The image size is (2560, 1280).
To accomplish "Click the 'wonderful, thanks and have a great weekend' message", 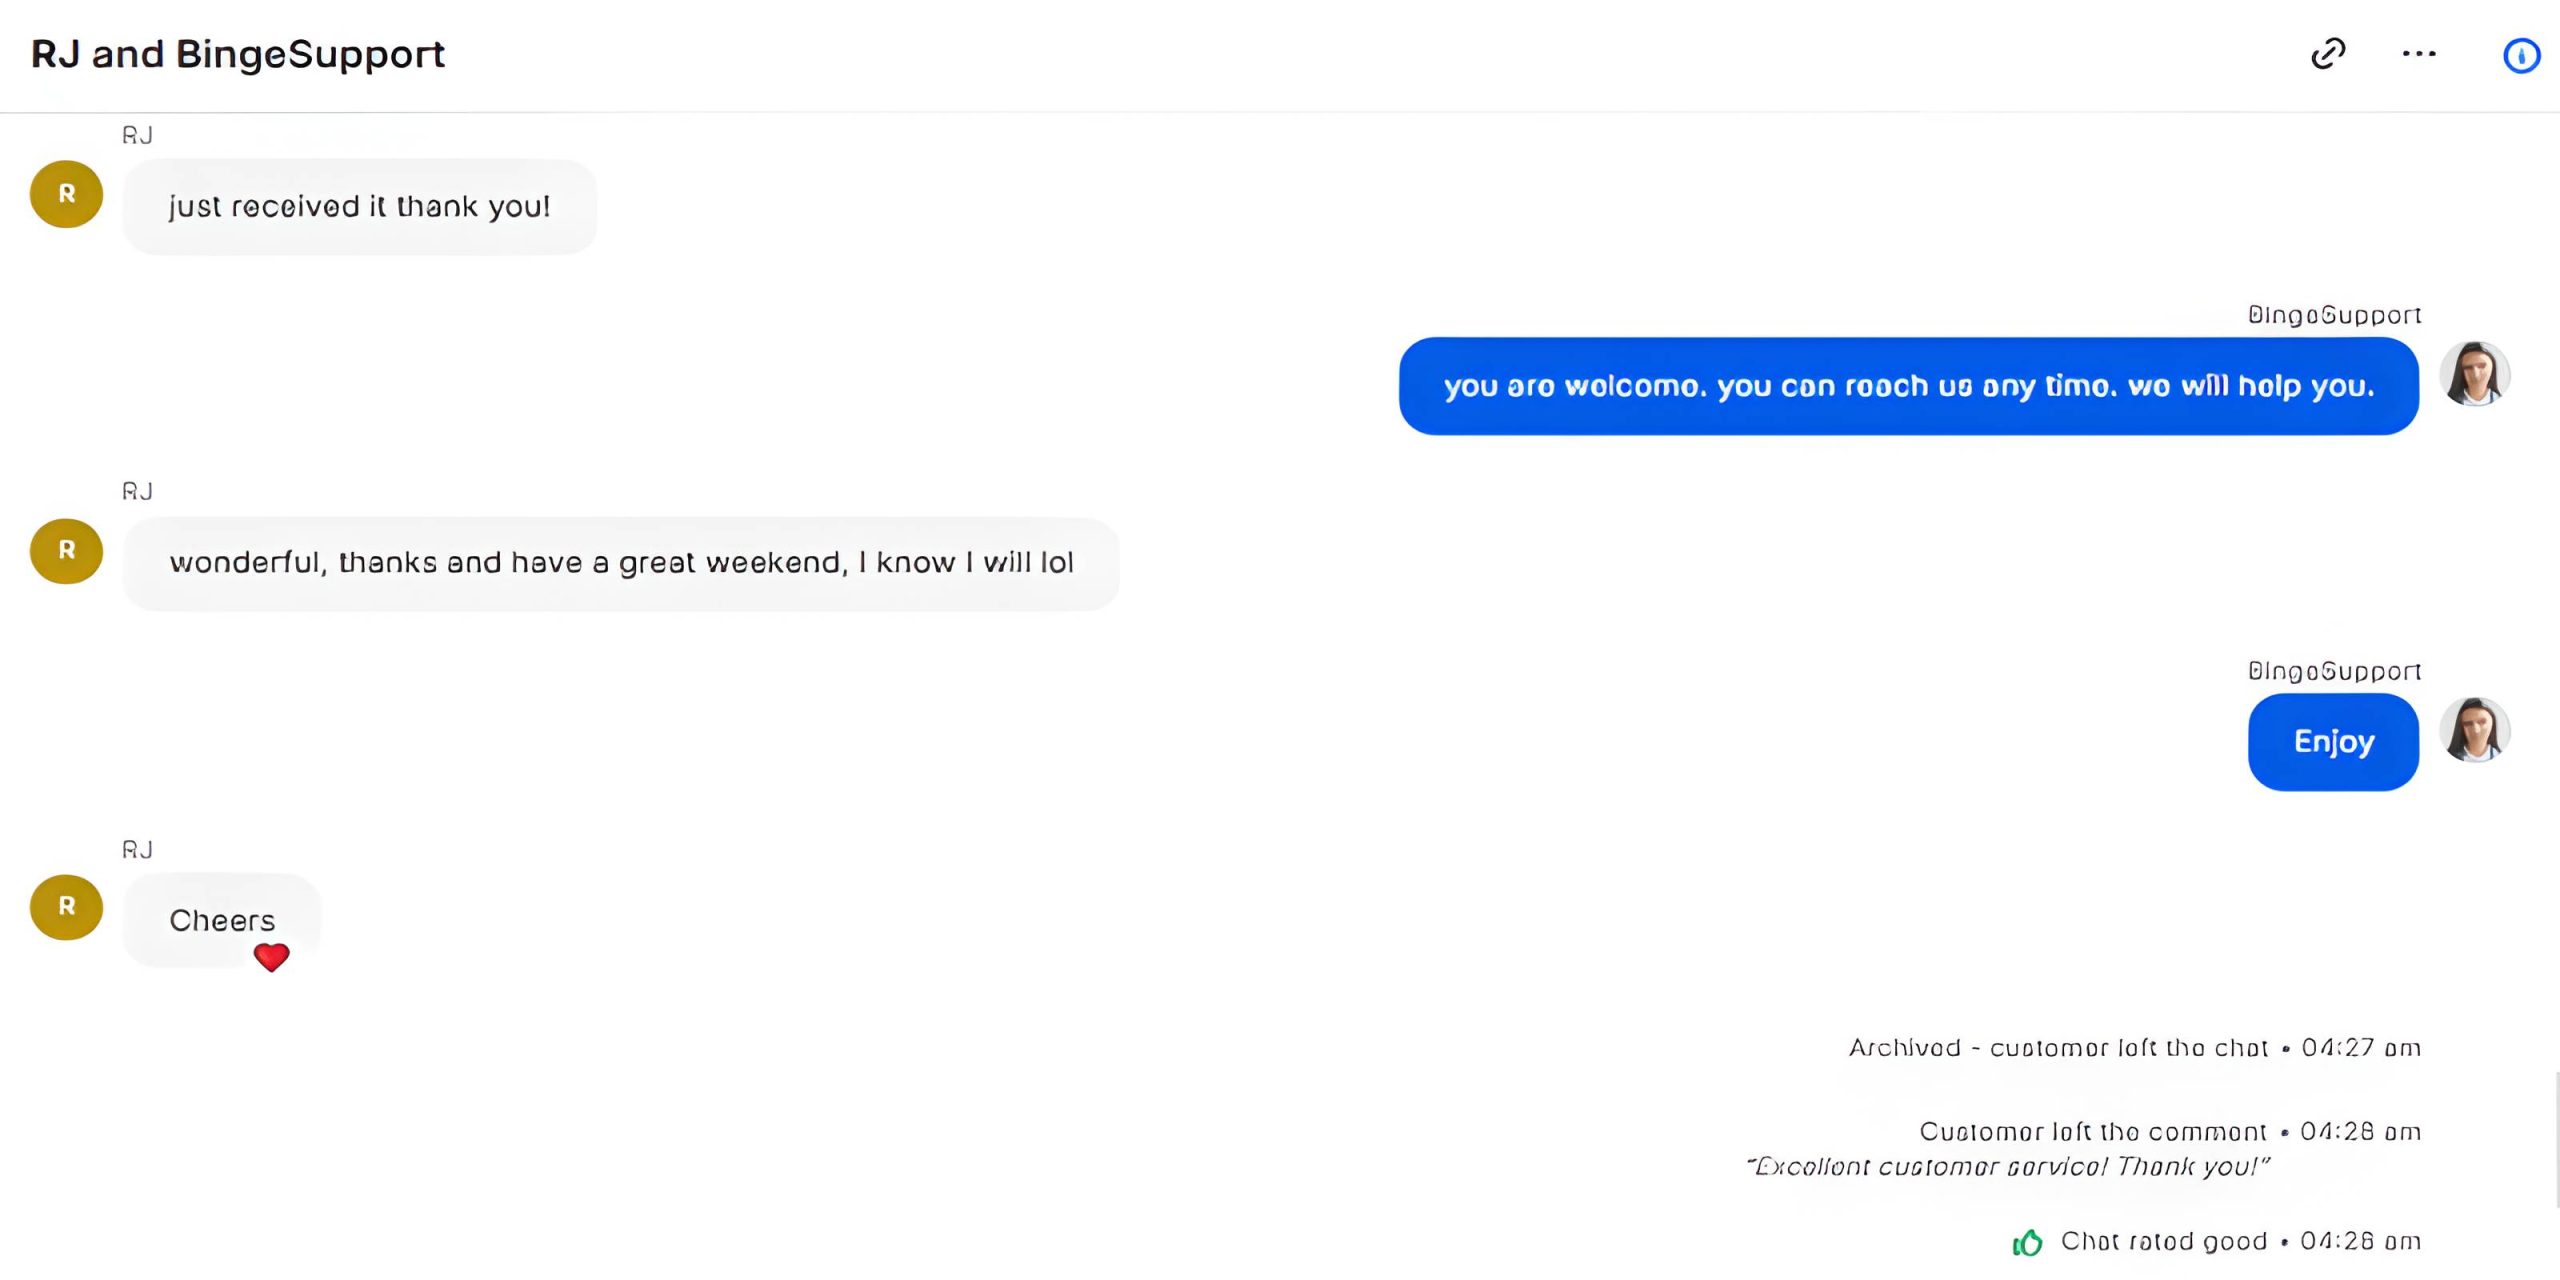I will (620, 563).
